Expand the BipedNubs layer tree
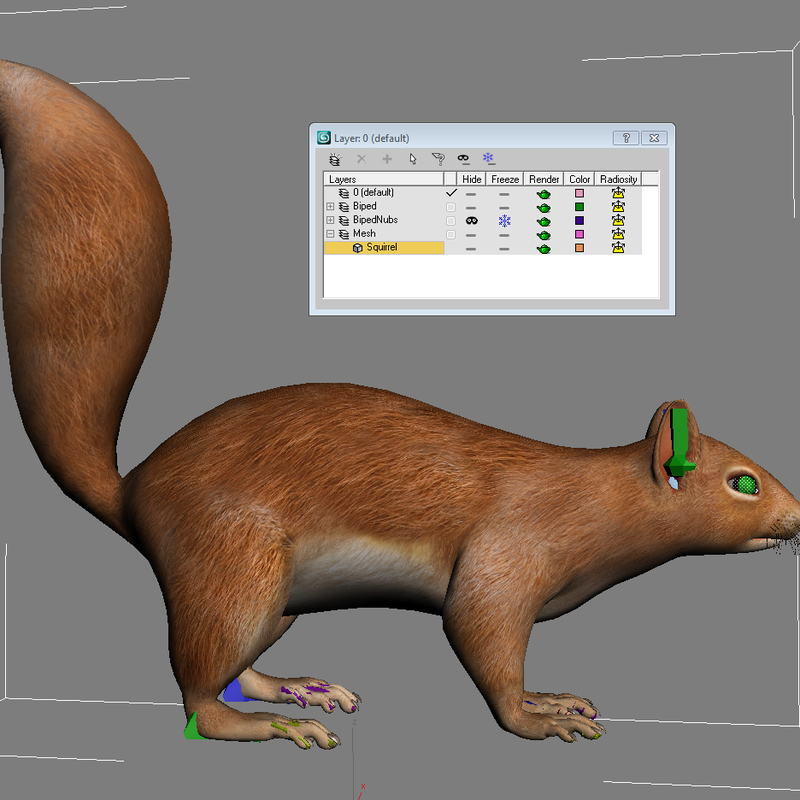 click(328, 219)
